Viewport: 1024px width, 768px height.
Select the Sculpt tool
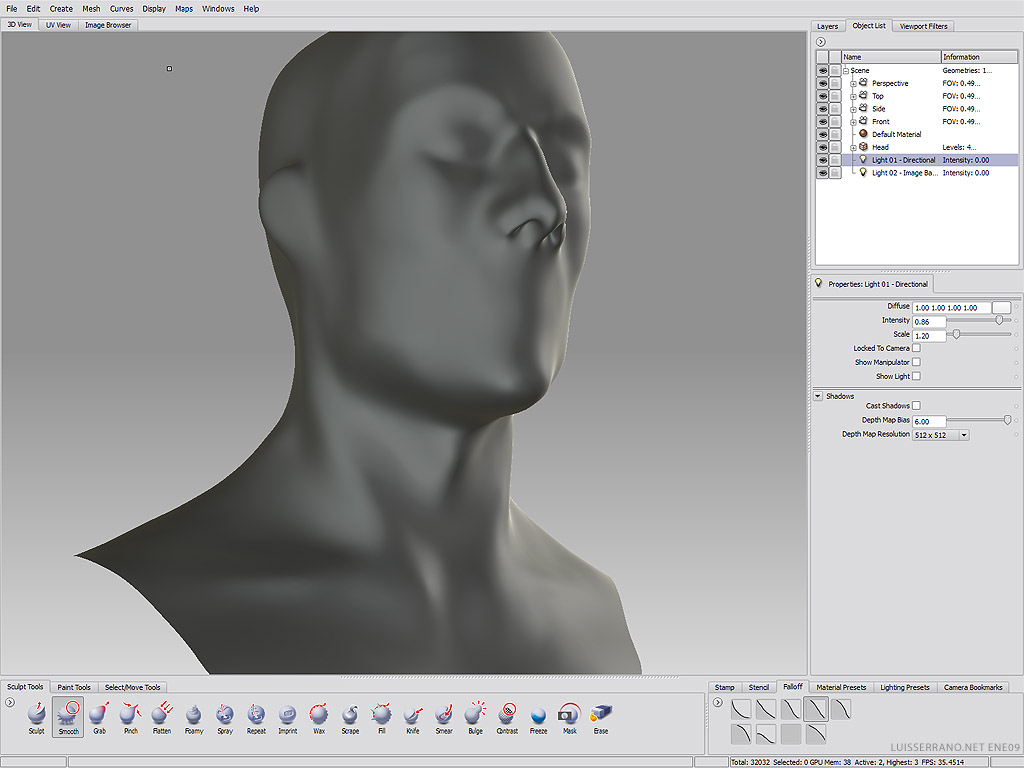[37, 717]
